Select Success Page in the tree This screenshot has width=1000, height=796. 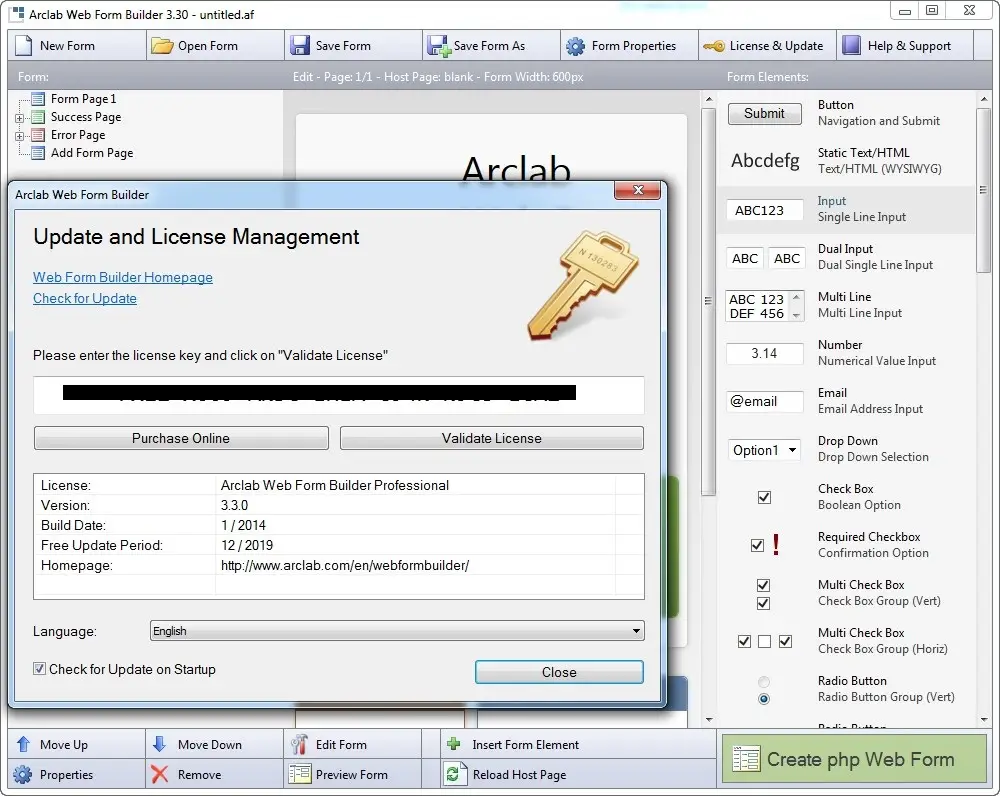86,117
